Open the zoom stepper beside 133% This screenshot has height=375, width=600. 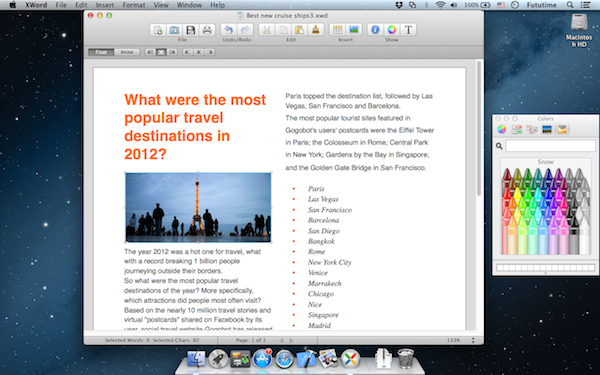coord(473,340)
